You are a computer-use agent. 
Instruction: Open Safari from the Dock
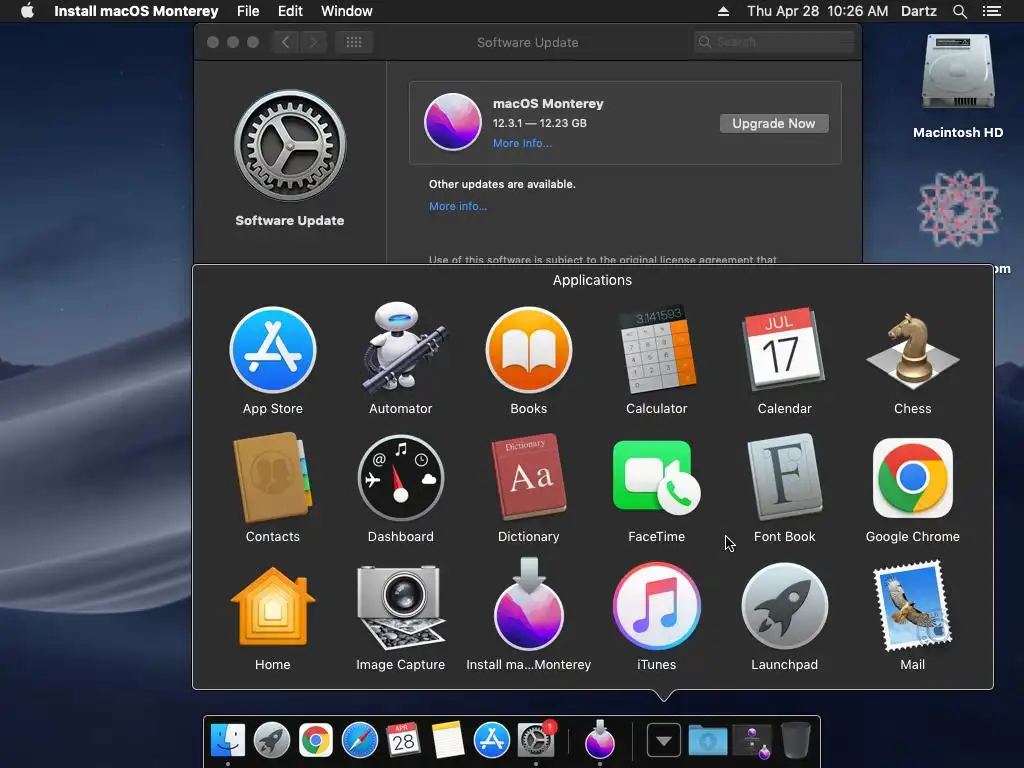point(360,741)
